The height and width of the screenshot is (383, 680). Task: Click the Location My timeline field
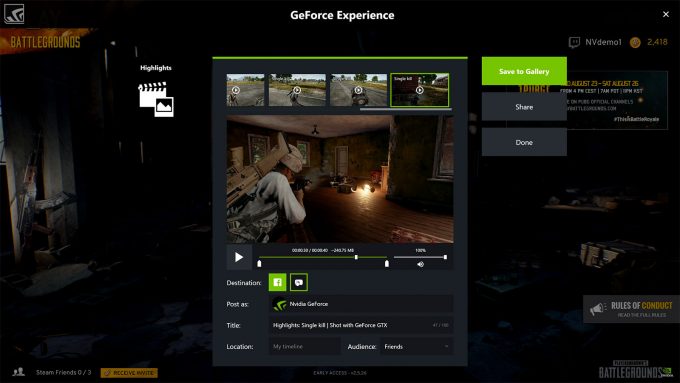coord(304,347)
